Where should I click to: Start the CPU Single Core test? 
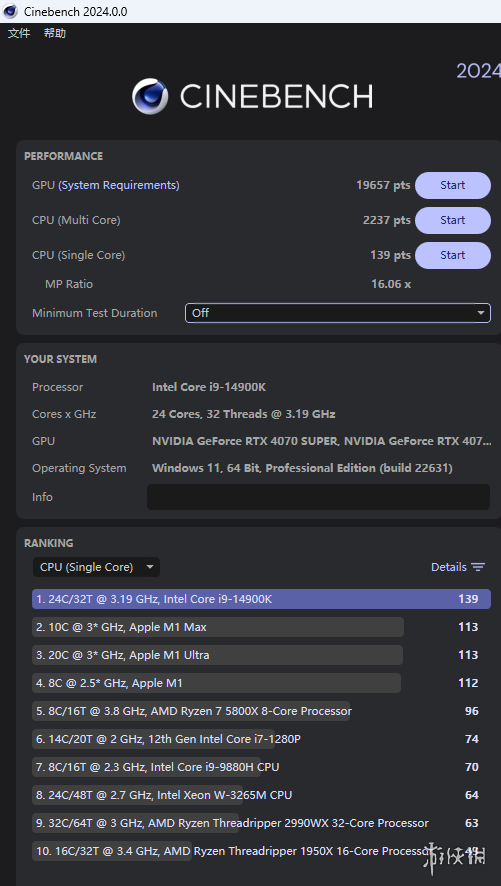click(453, 255)
